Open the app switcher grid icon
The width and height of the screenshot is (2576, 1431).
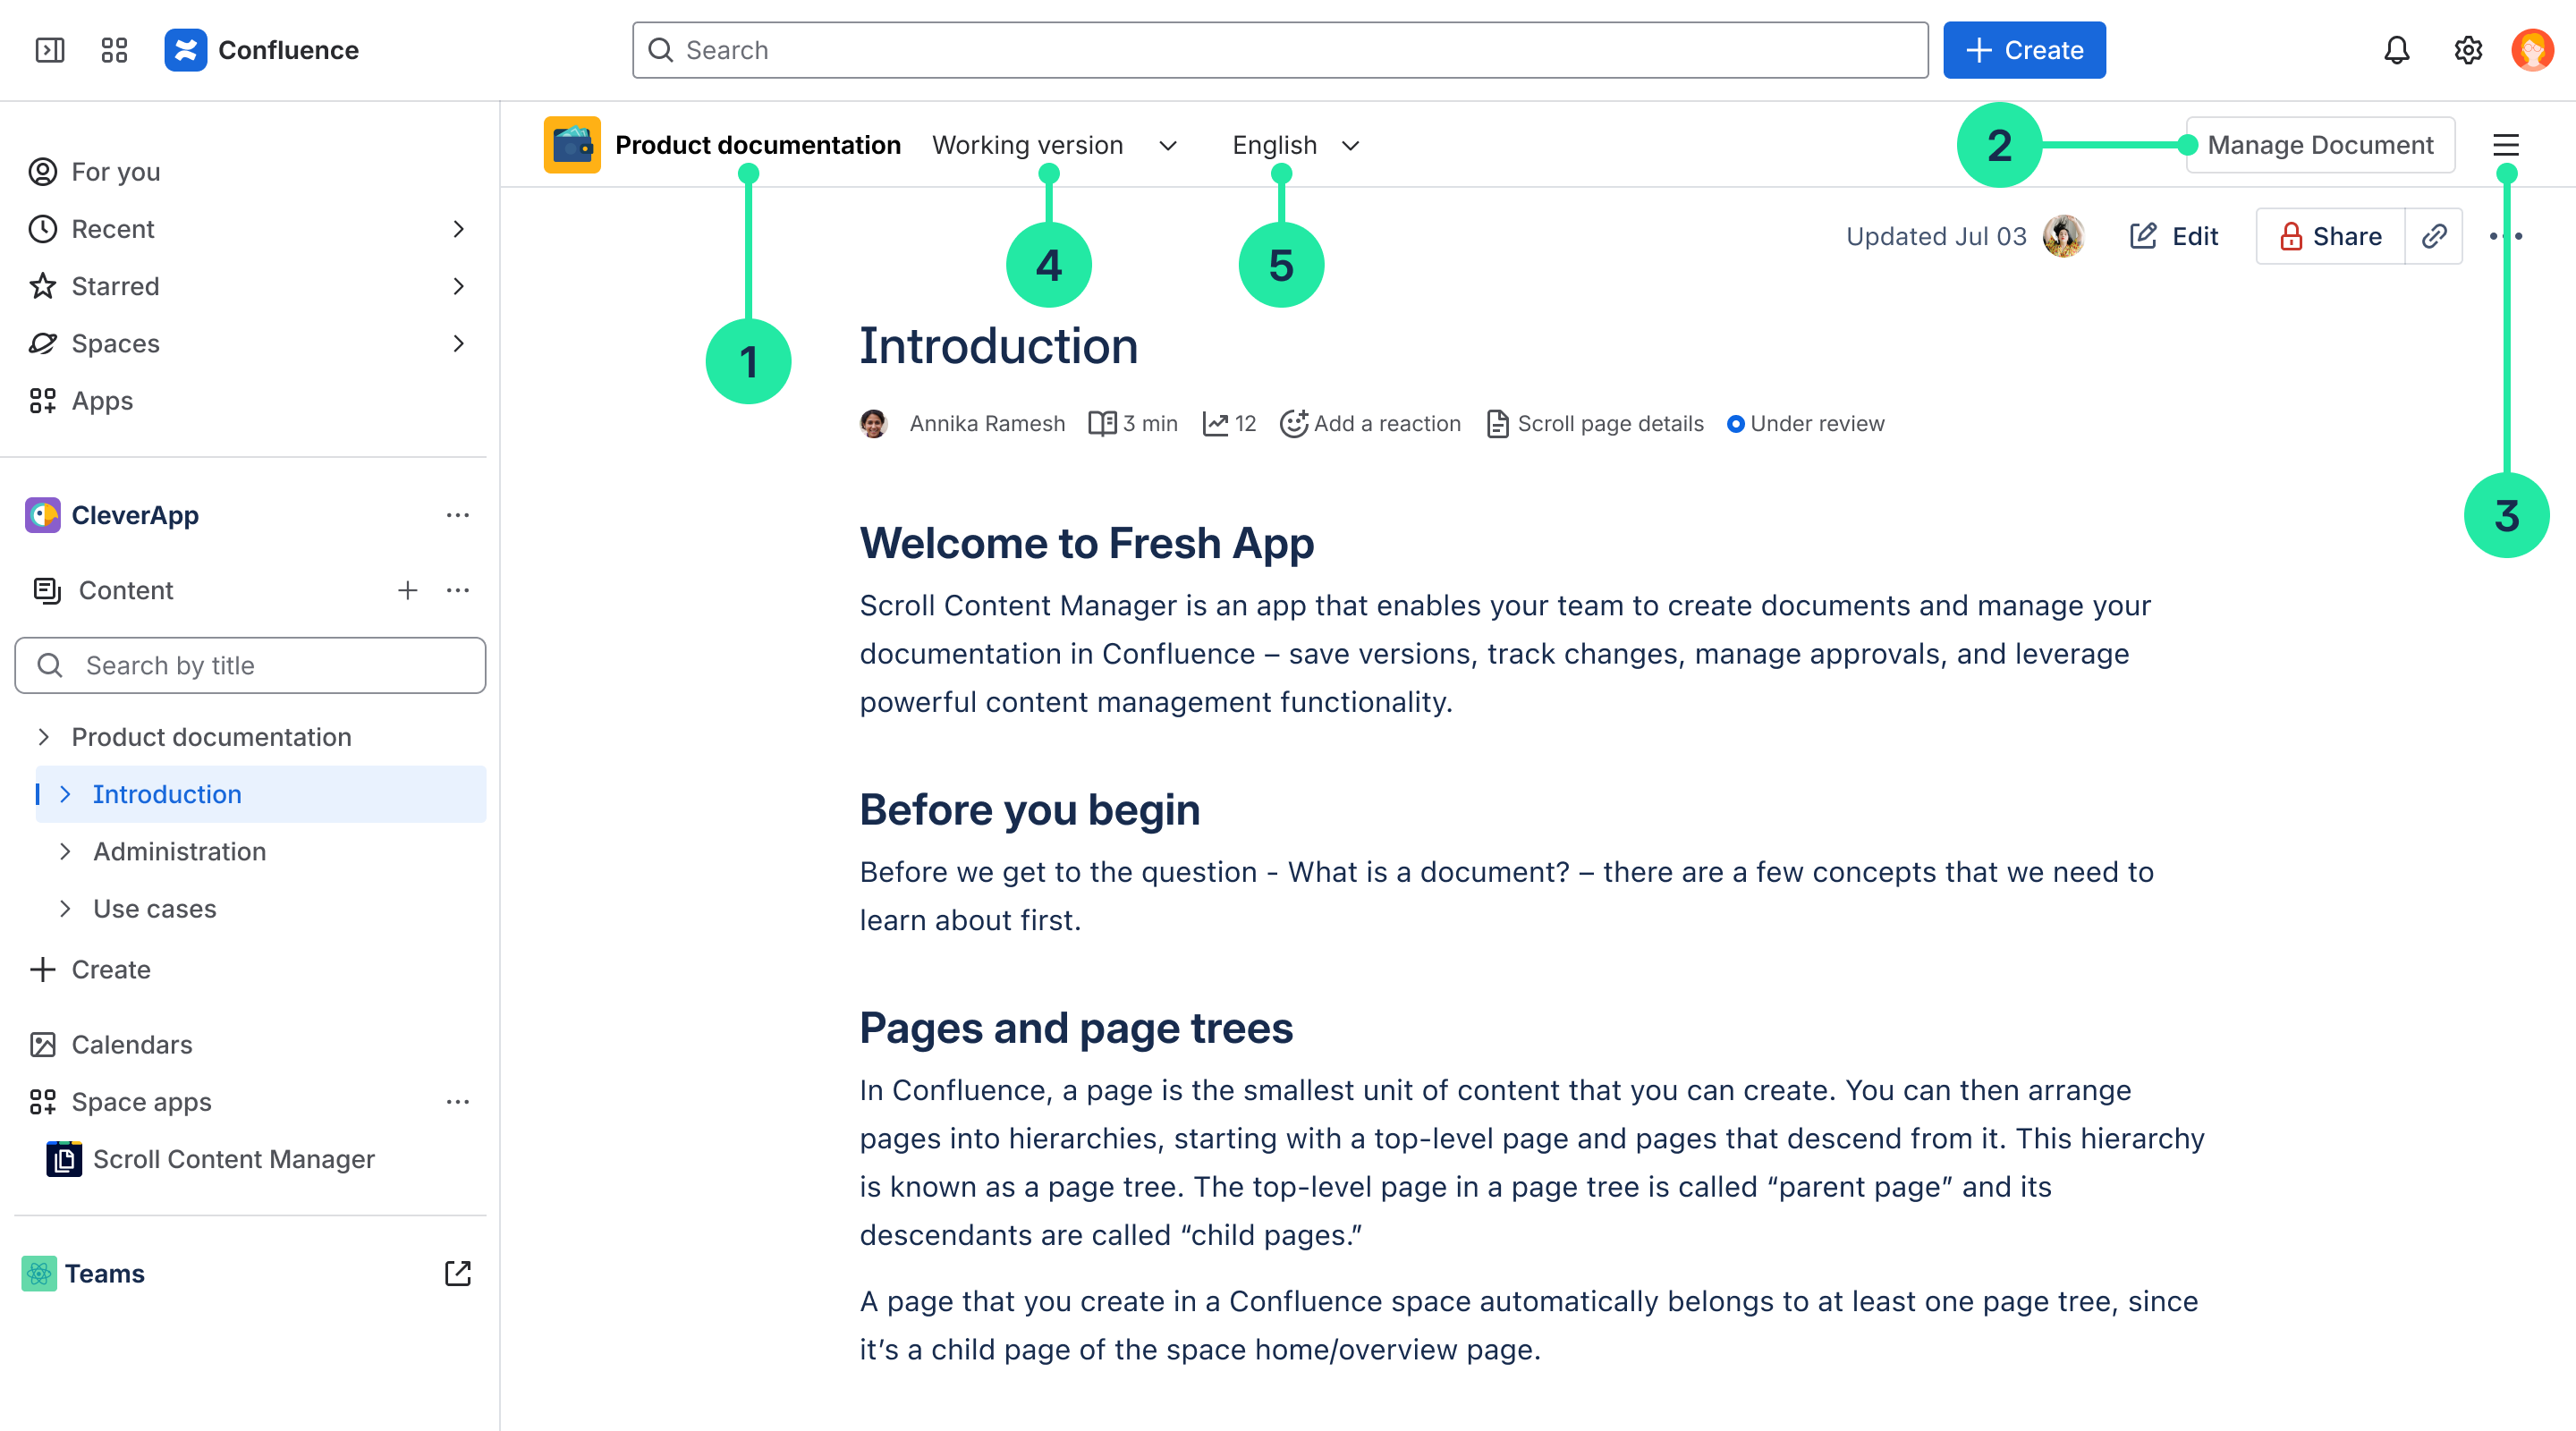(114, 50)
